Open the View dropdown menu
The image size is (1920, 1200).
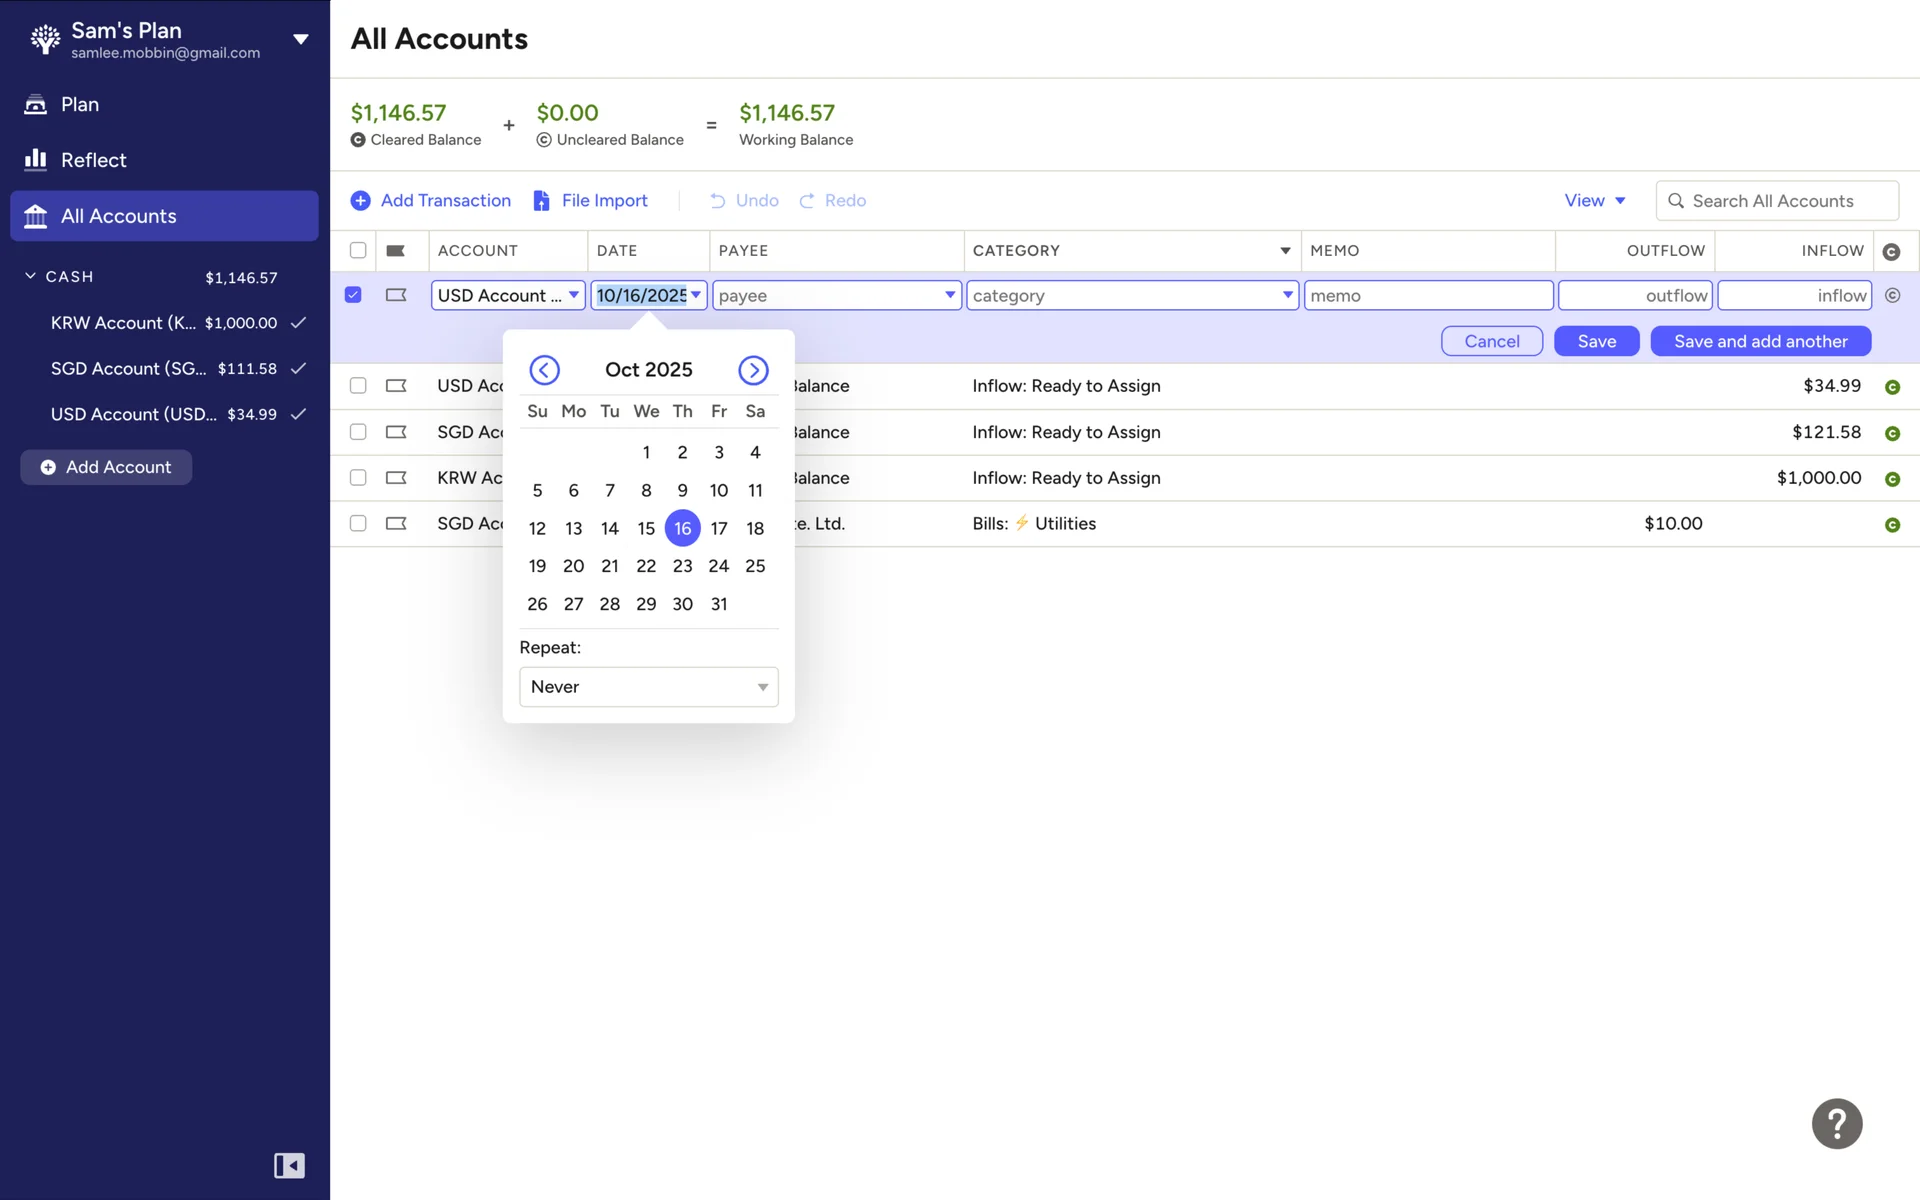[x=1594, y=201]
